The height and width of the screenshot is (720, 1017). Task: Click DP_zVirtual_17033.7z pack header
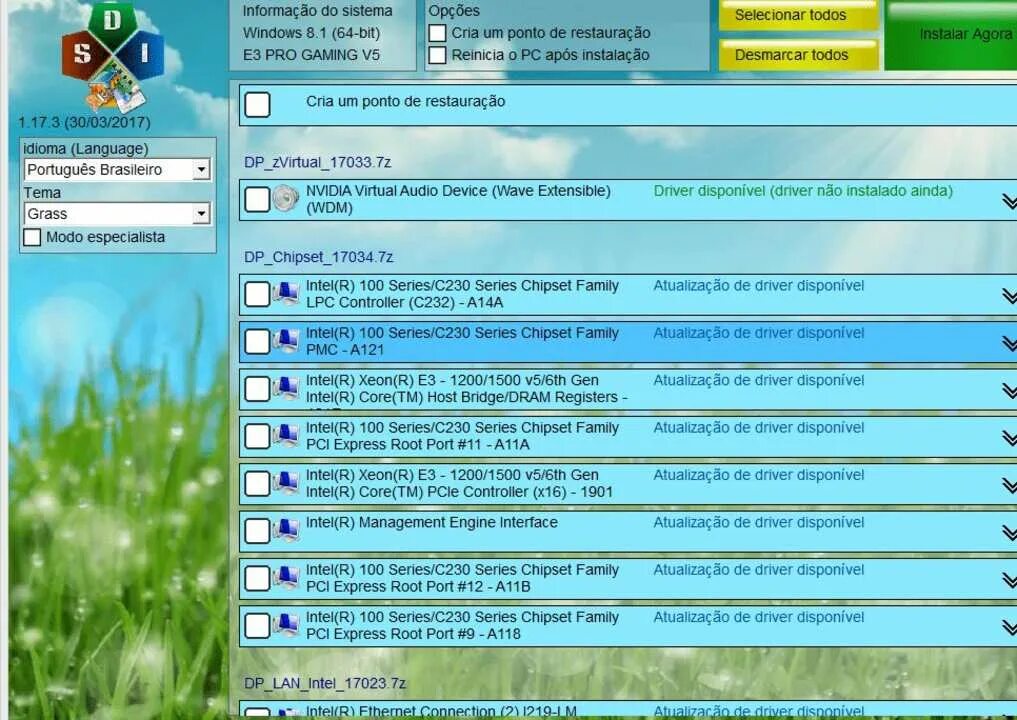point(317,162)
